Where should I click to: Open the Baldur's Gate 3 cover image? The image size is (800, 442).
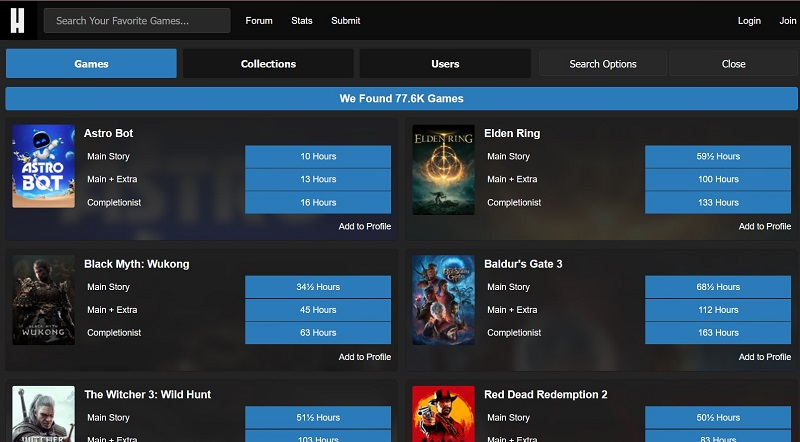click(x=443, y=300)
